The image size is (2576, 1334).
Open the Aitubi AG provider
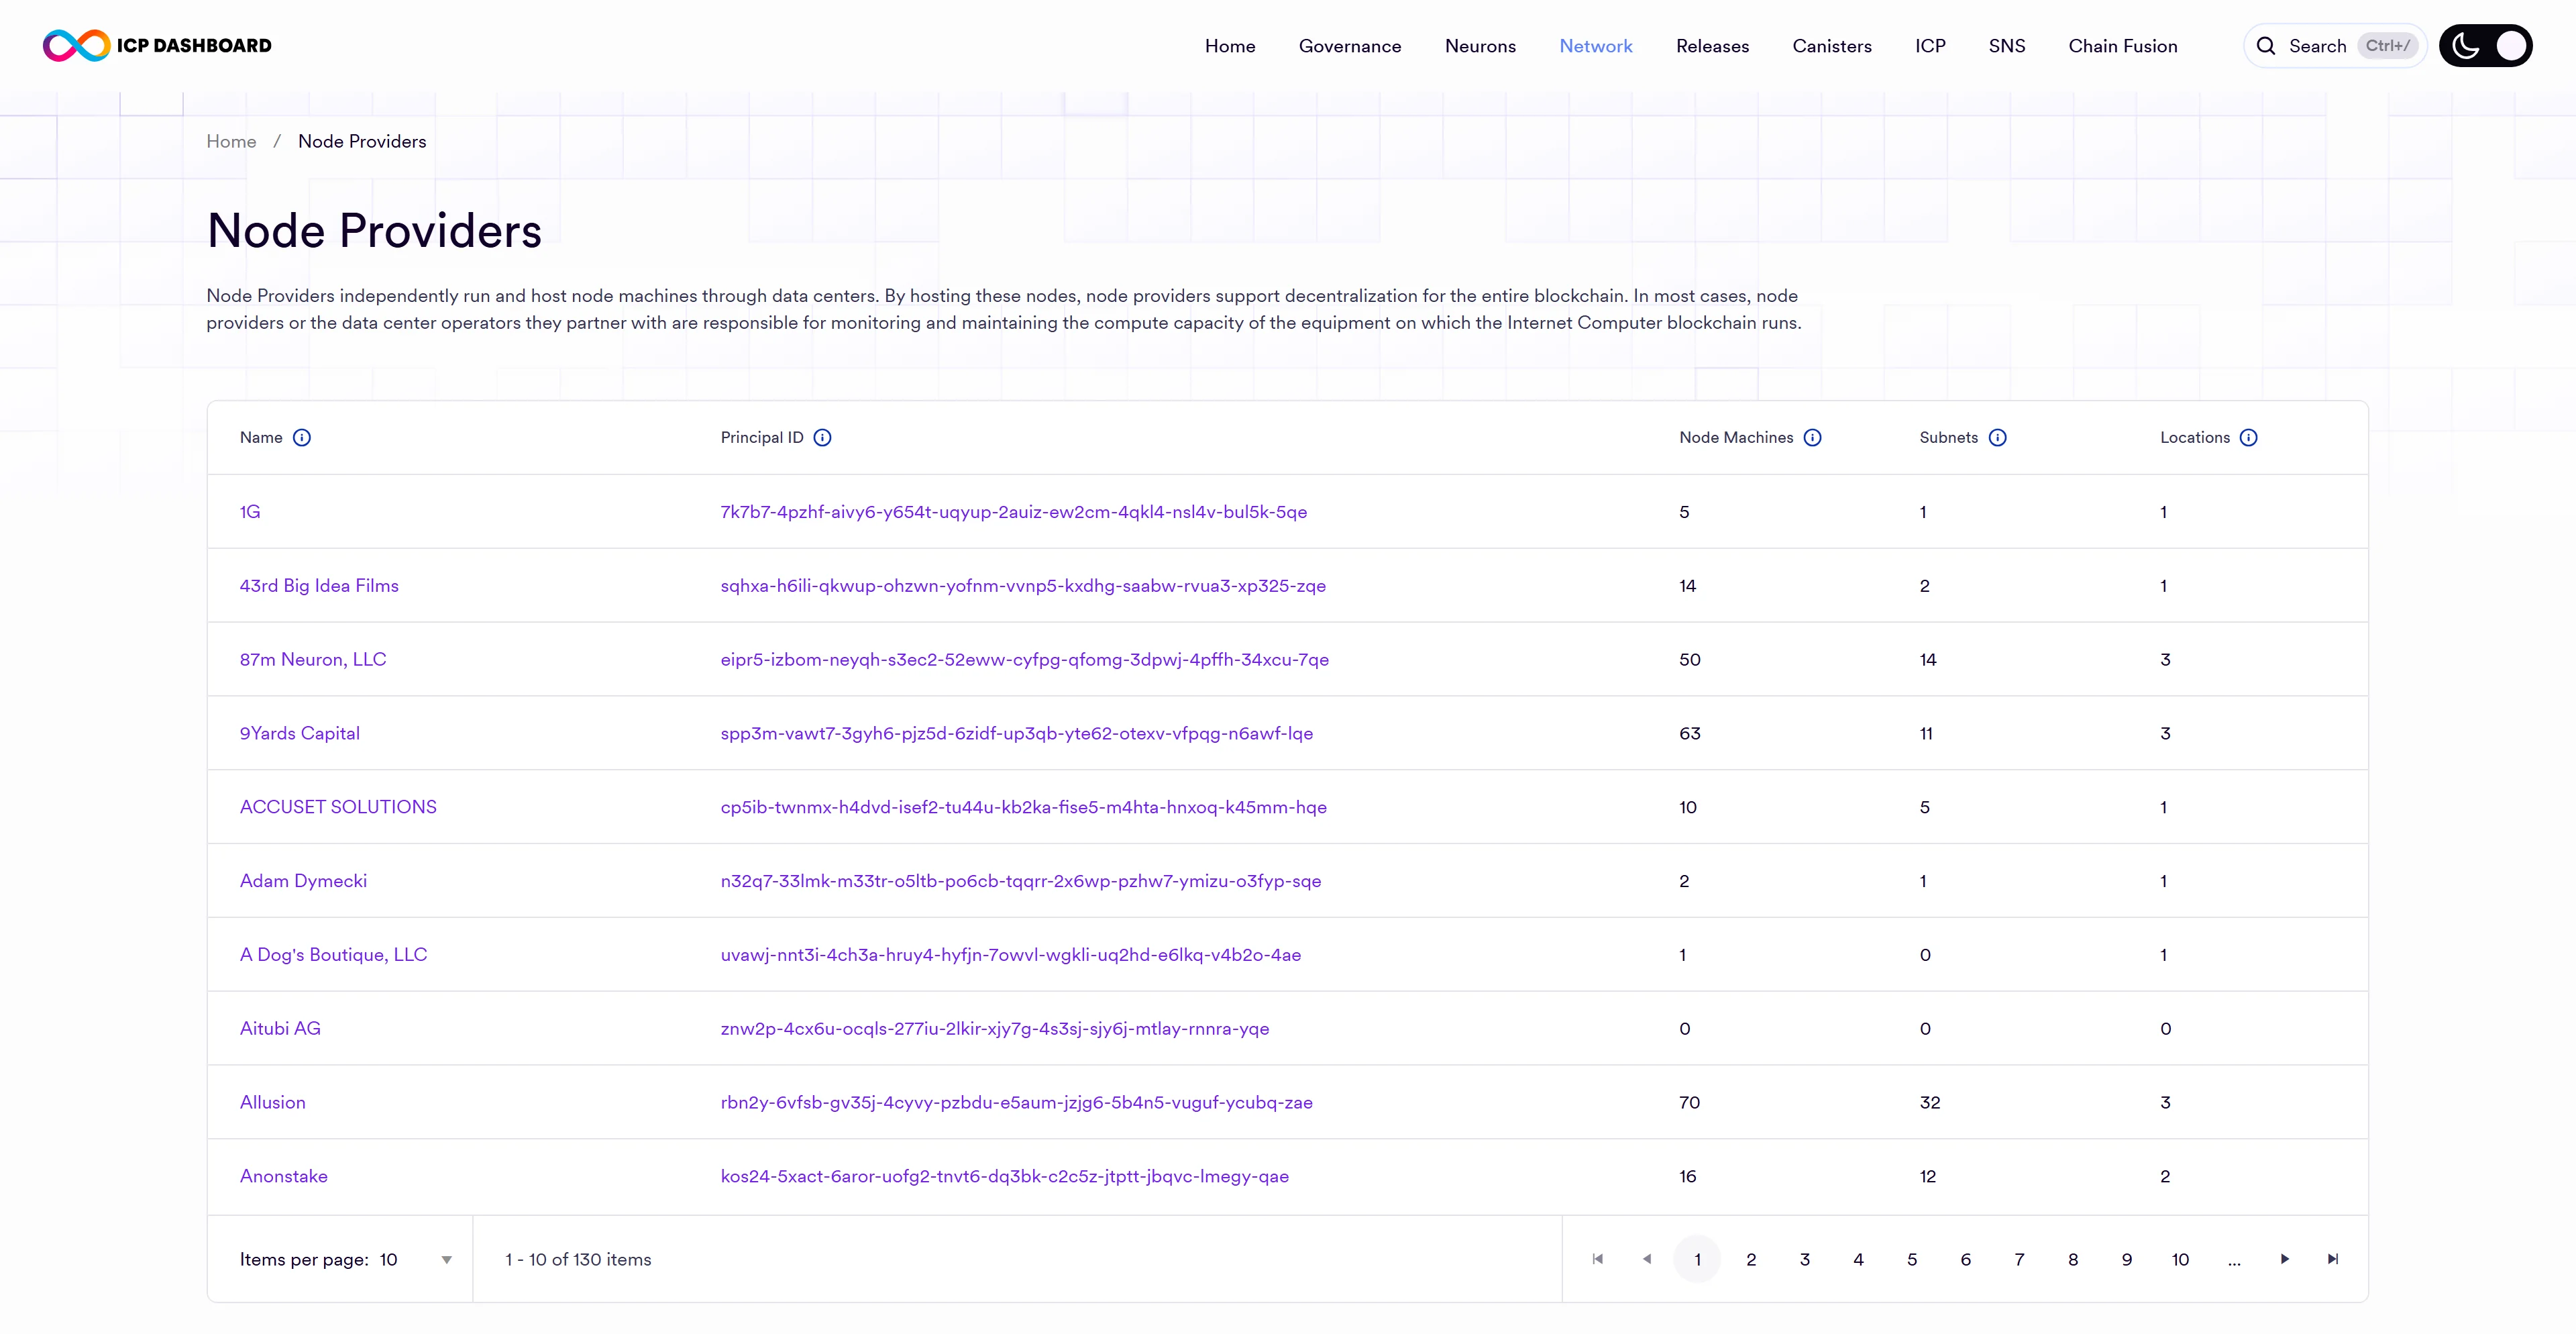click(280, 1028)
